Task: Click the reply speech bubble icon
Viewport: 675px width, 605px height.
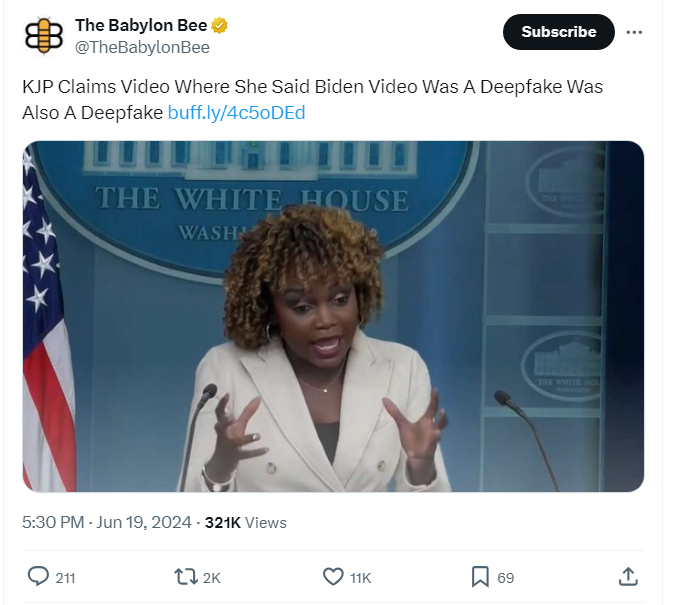Action: [x=38, y=576]
